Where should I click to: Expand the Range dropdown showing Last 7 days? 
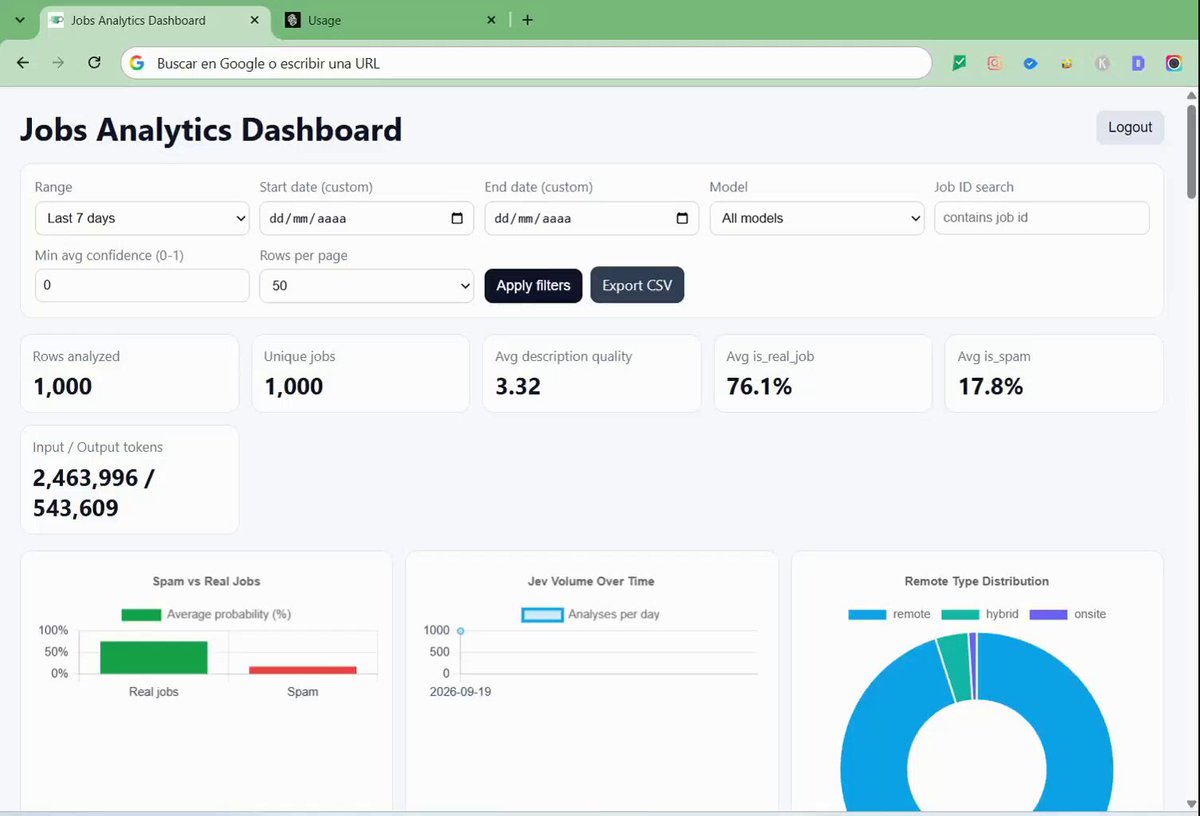pos(142,218)
